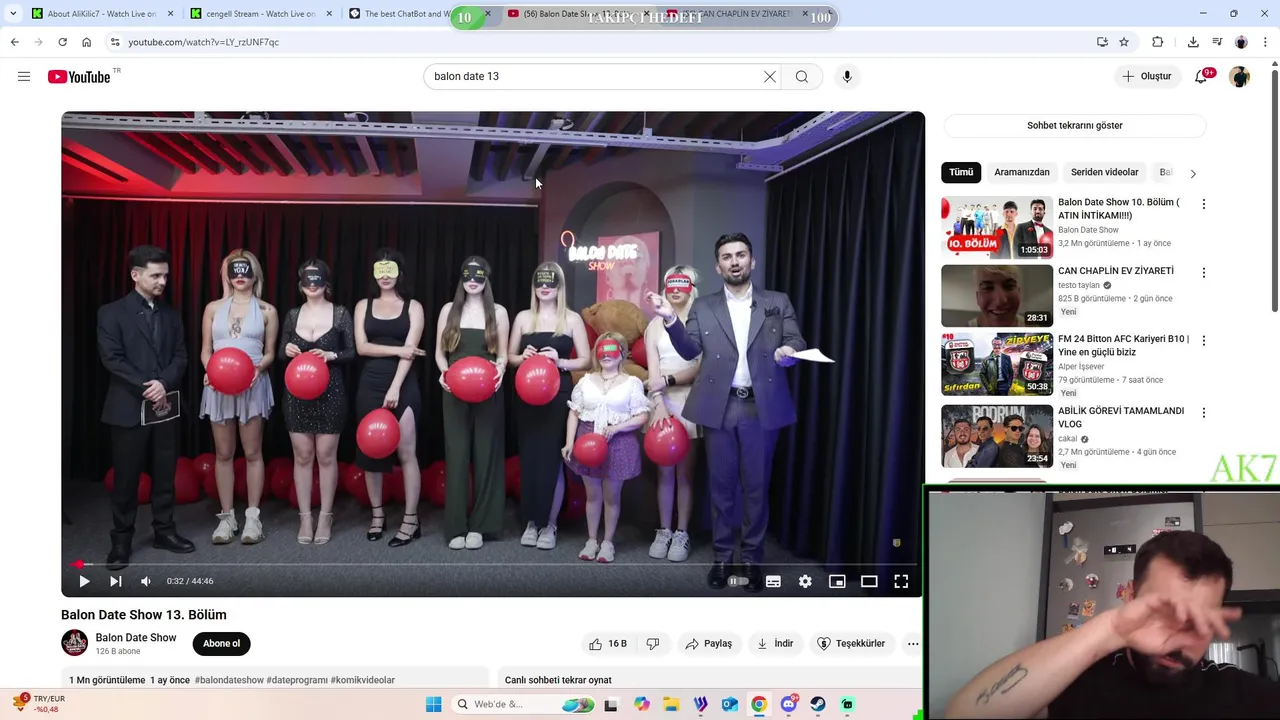Screen dimensions: 1280x720
Task: Clear the search box text
Action: click(770, 76)
